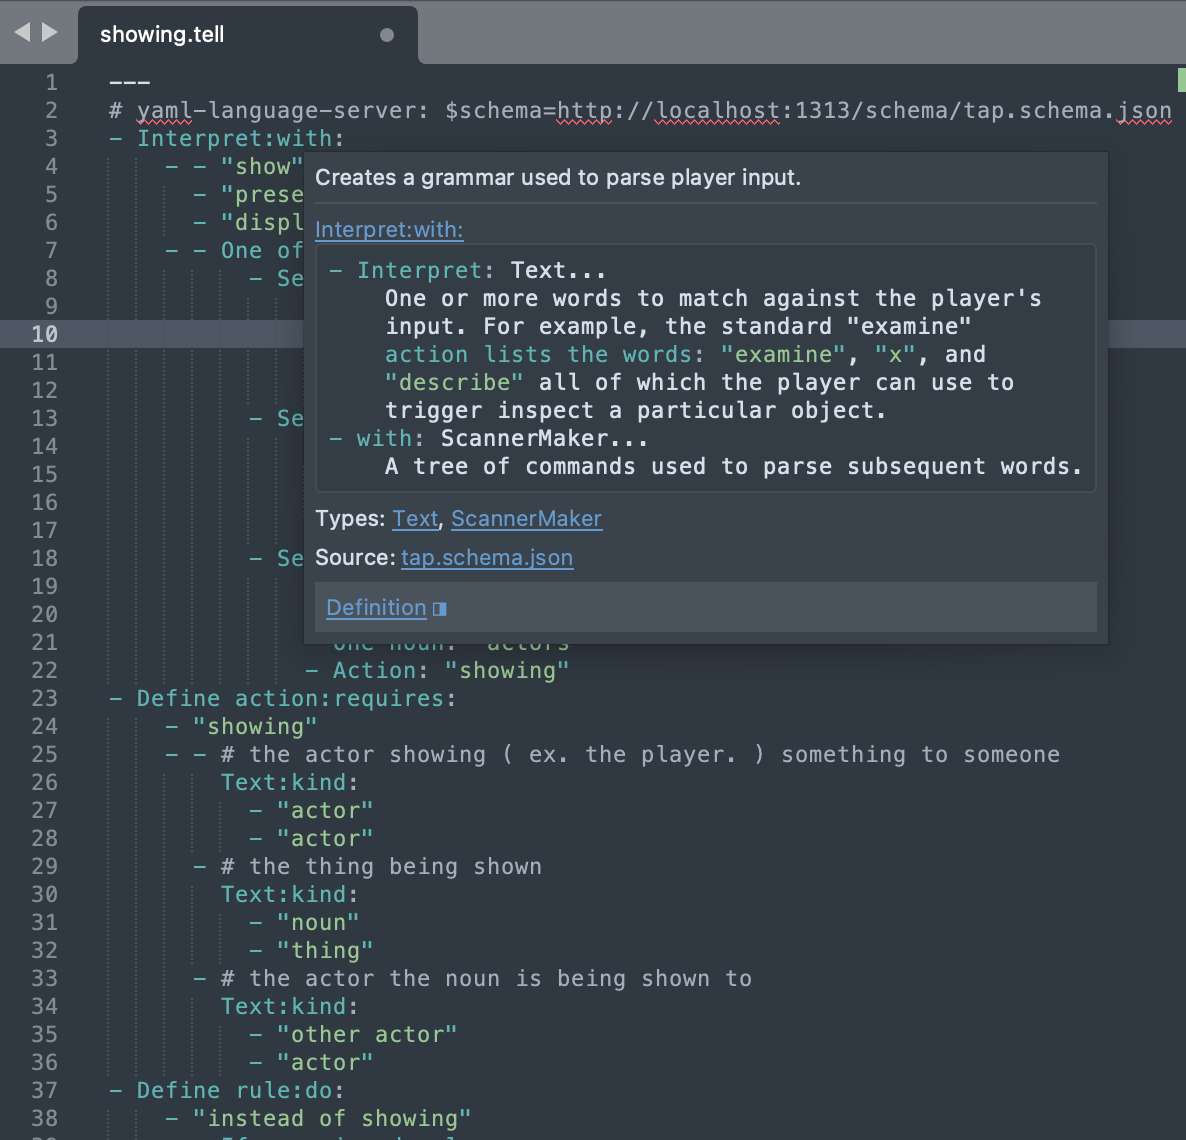Viewport: 1186px width, 1140px height.
Task: Place cursor on 'Define rule:do:' text
Action: 240,1090
